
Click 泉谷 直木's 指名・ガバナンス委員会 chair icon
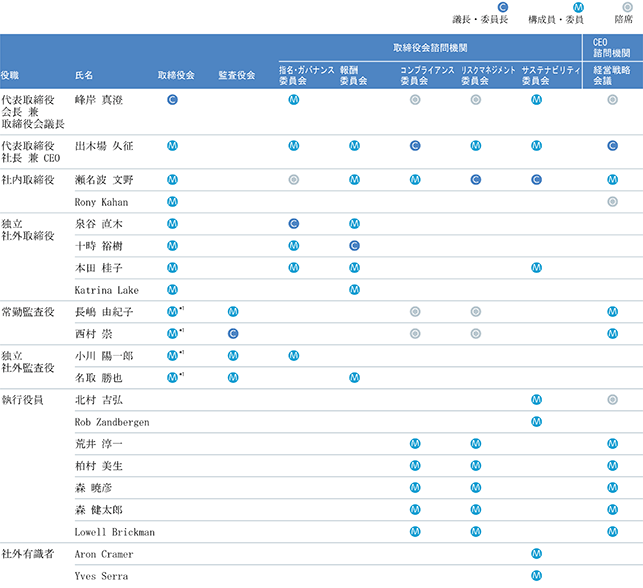point(294,223)
